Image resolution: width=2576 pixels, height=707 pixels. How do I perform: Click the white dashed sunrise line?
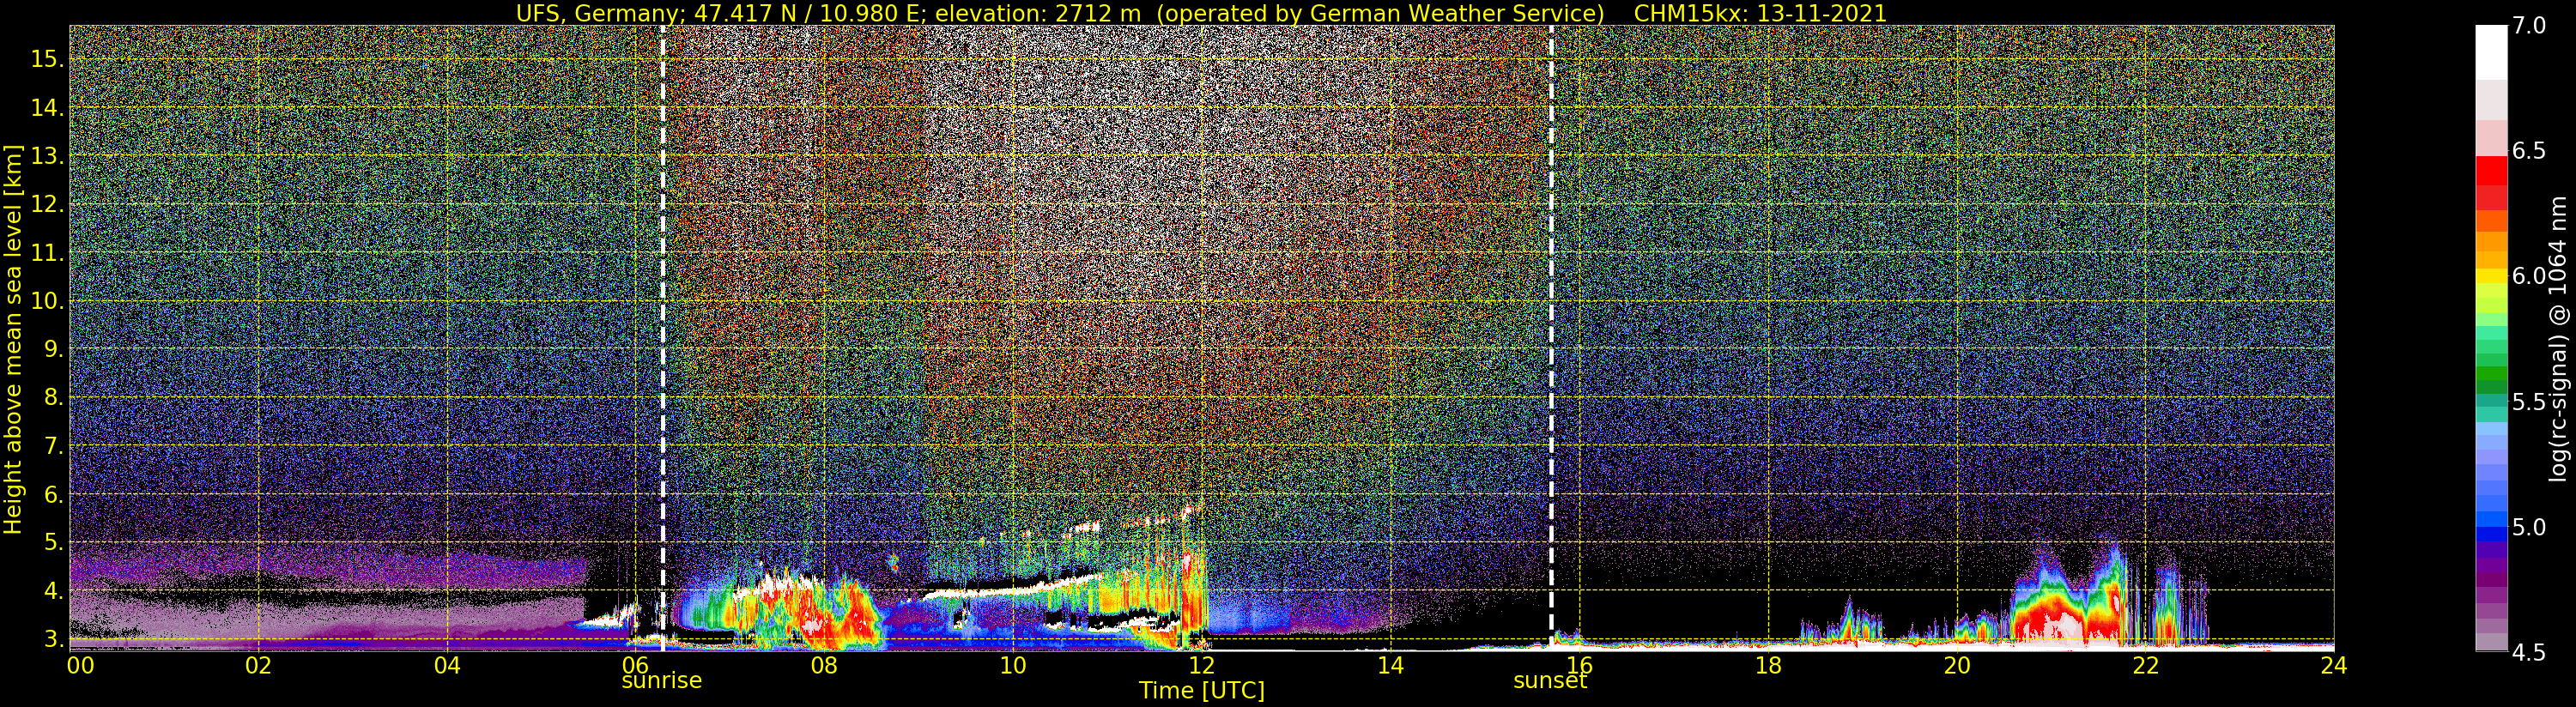pos(663,300)
